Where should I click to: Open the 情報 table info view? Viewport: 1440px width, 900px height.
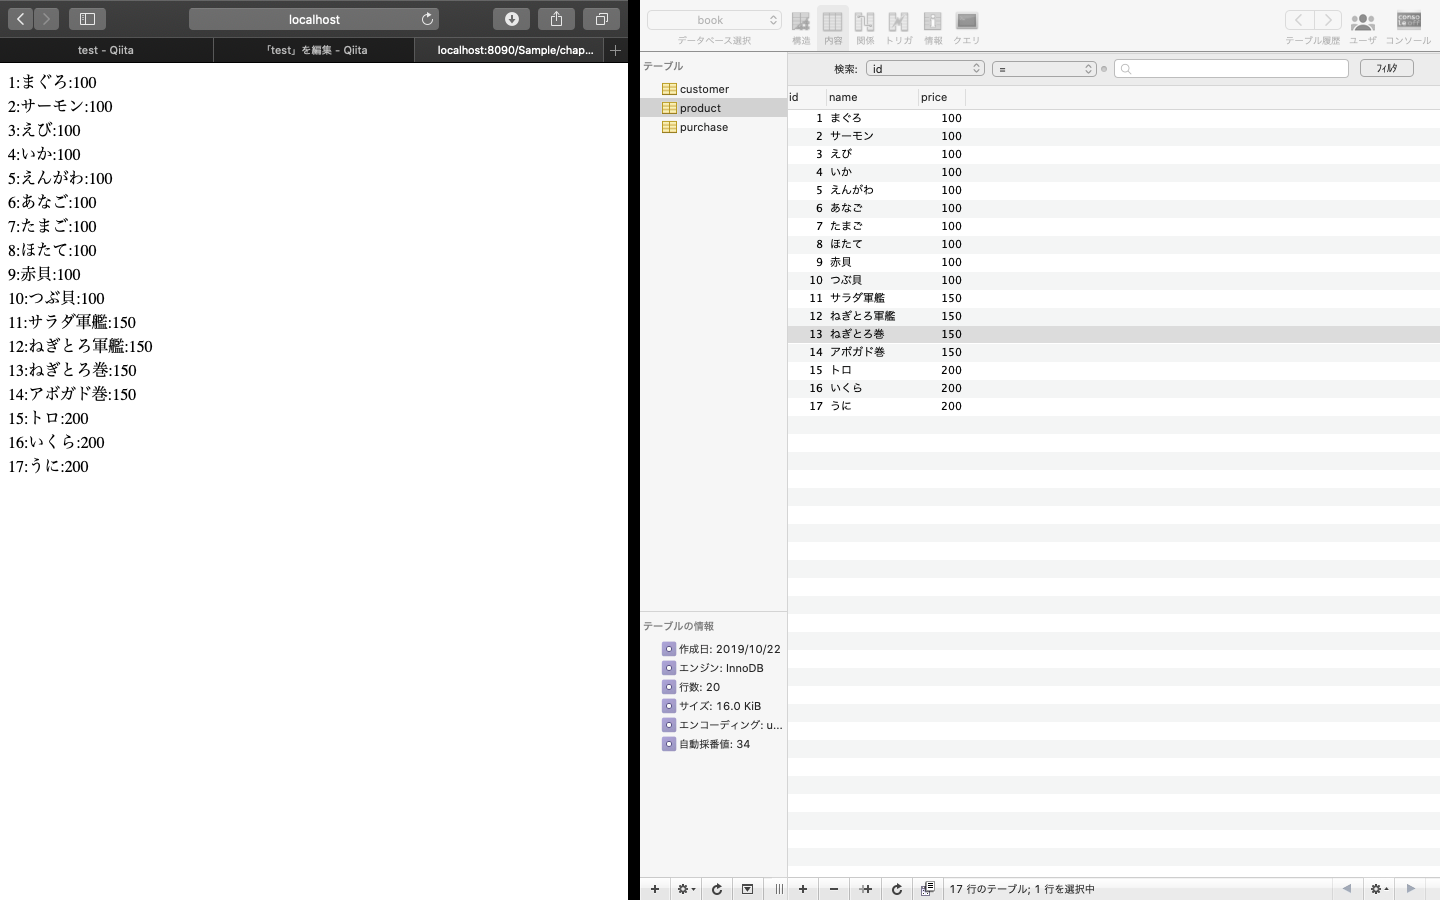(933, 27)
